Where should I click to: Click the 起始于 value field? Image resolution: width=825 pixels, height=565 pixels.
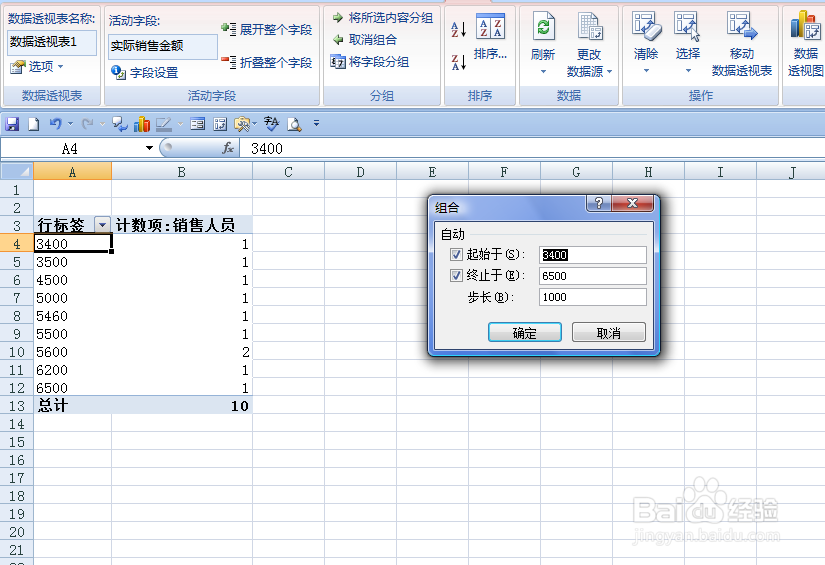pos(592,255)
